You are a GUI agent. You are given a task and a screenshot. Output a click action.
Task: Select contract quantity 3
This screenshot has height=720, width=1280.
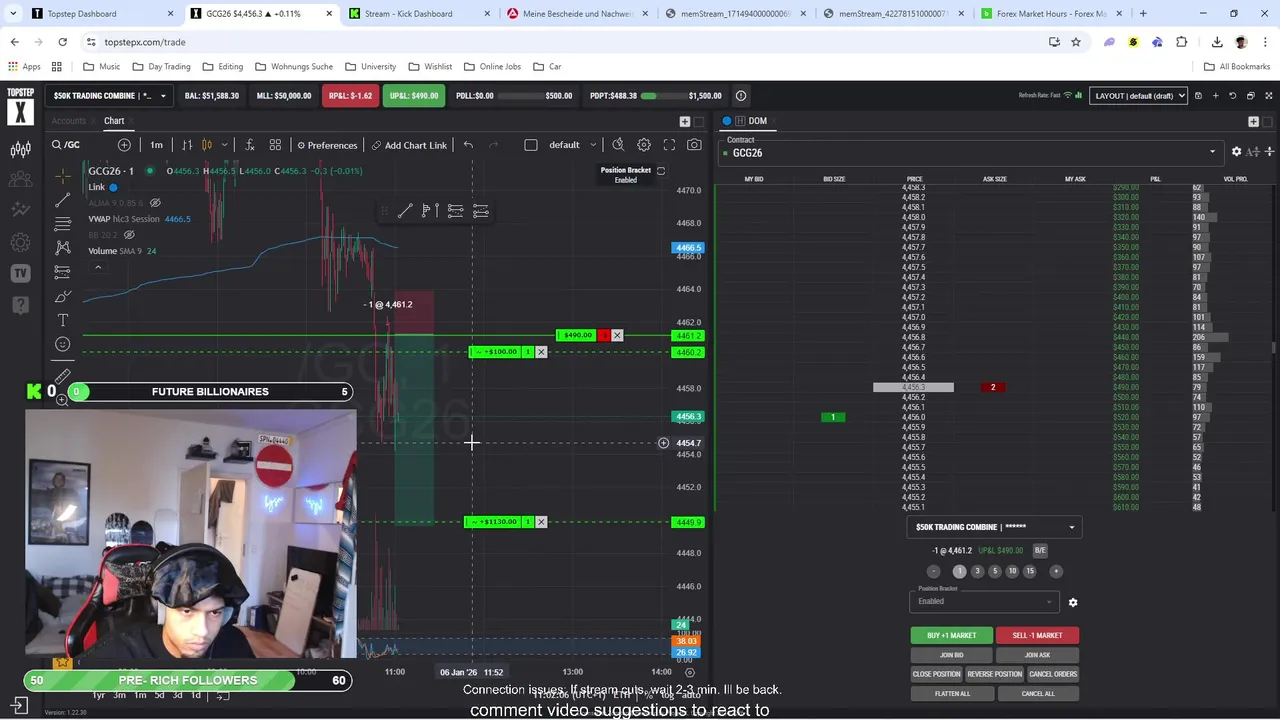click(x=977, y=571)
